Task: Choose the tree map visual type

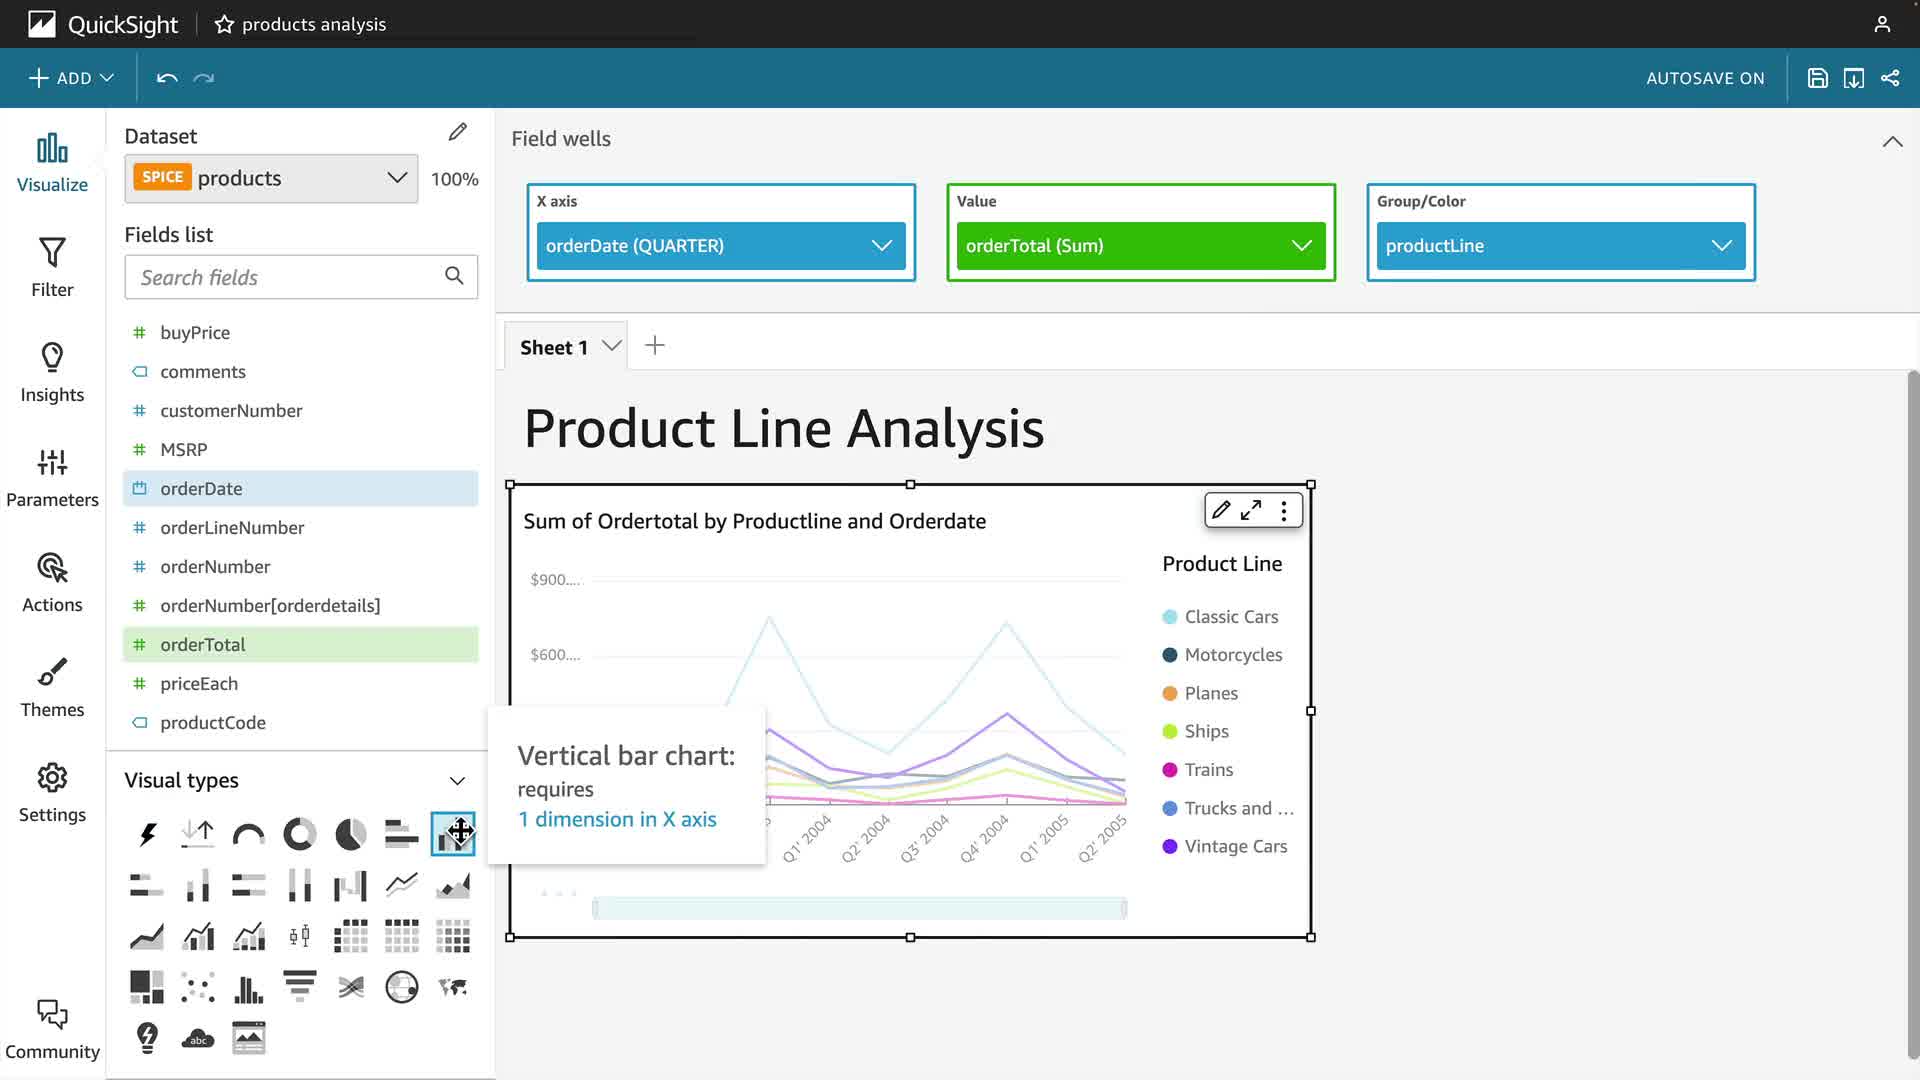Action: pyautogui.click(x=147, y=987)
